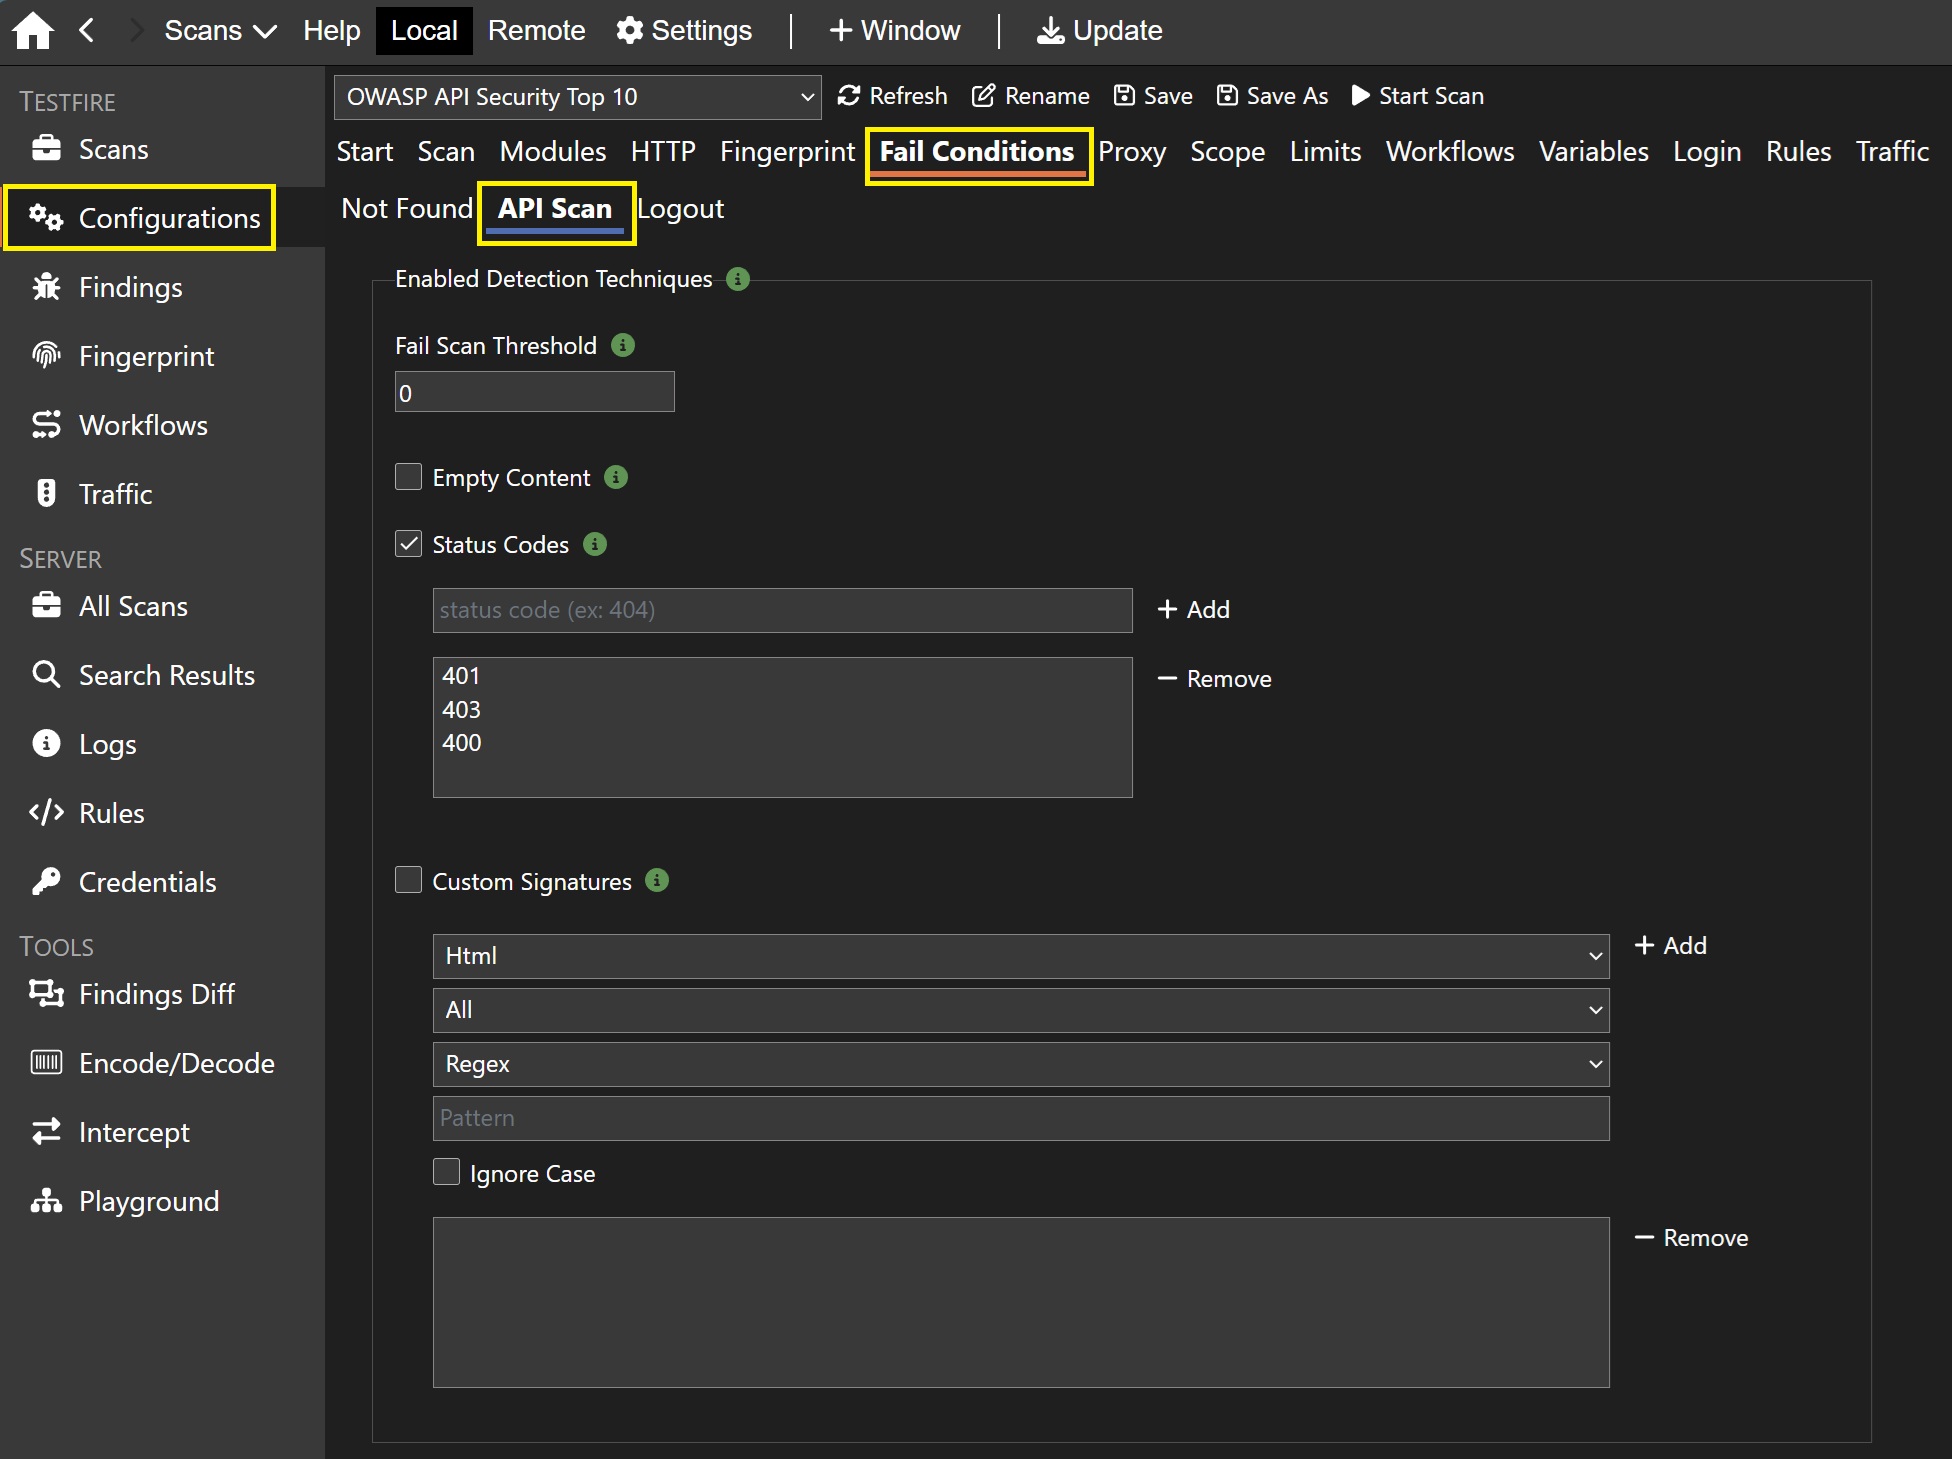1952x1459 pixels.
Task: Uncheck the Status Codes checkbox
Action: (408, 544)
